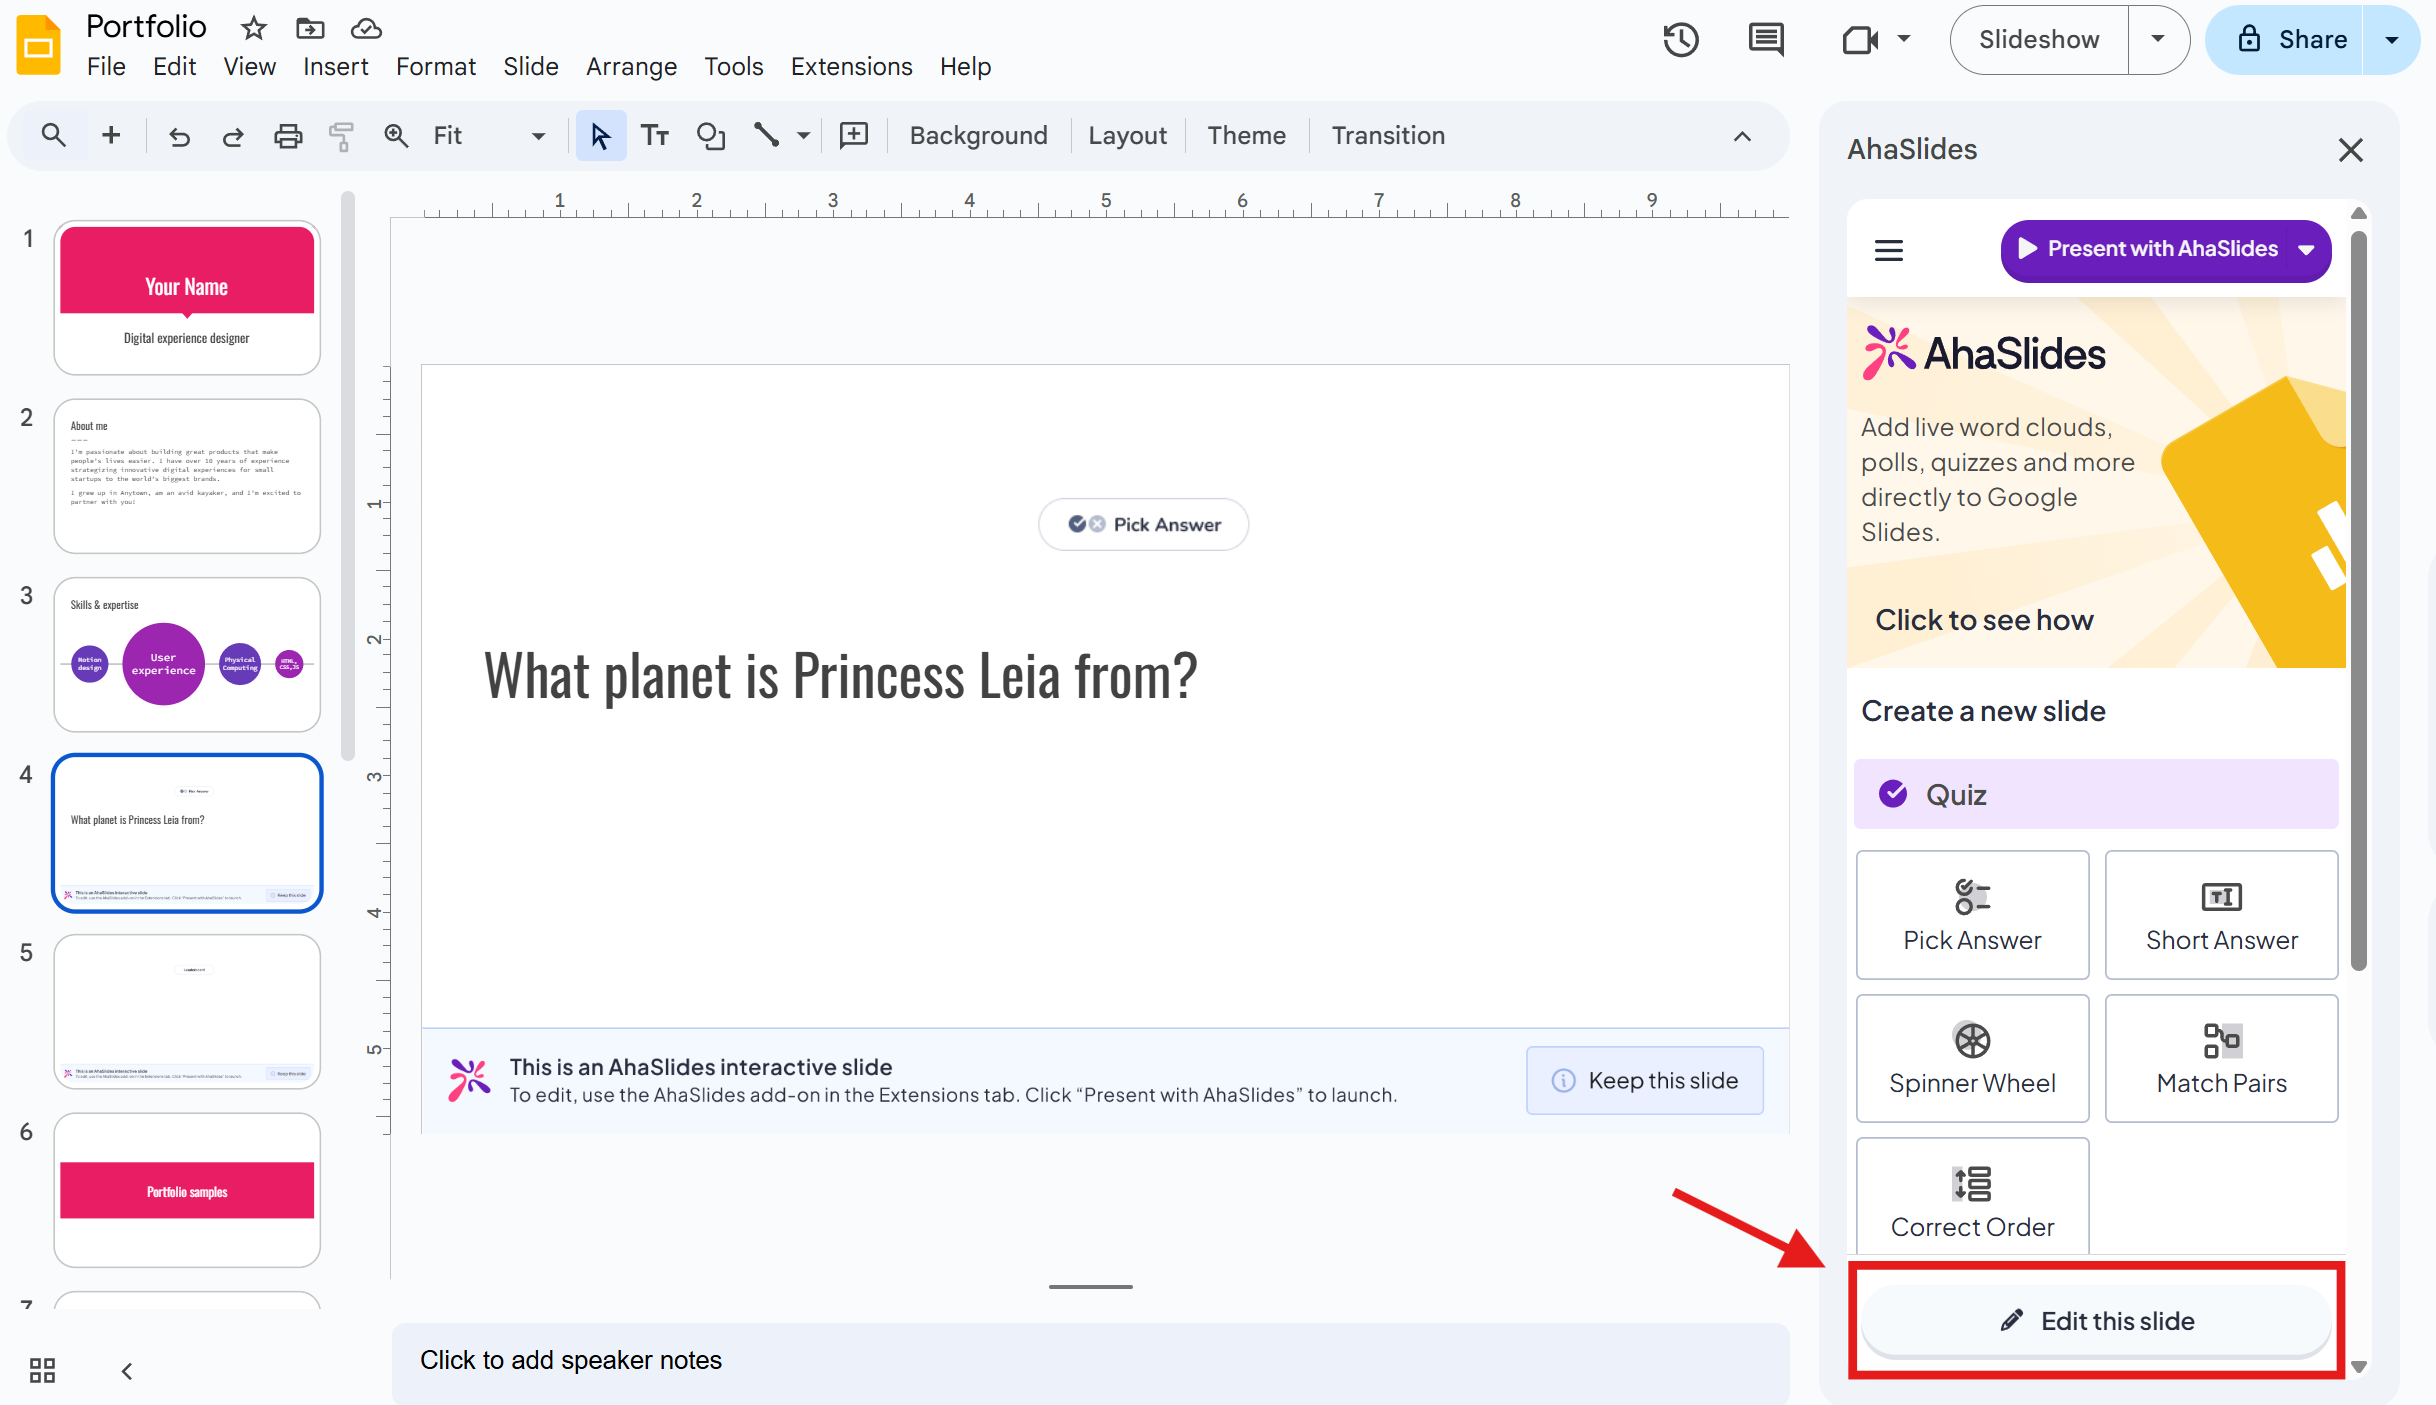Star the Portfolio document
The height and width of the screenshot is (1405, 2436).
point(254,28)
